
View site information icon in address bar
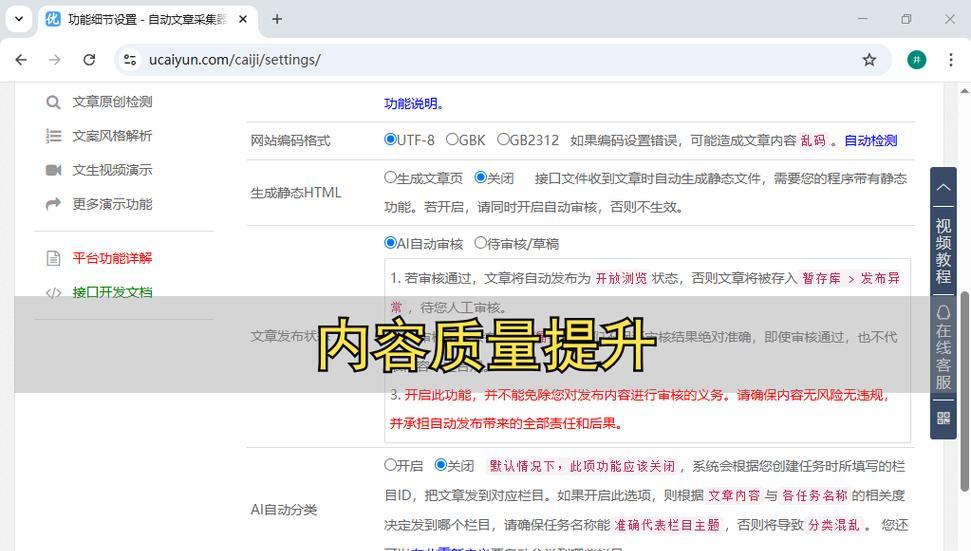point(130,59)
